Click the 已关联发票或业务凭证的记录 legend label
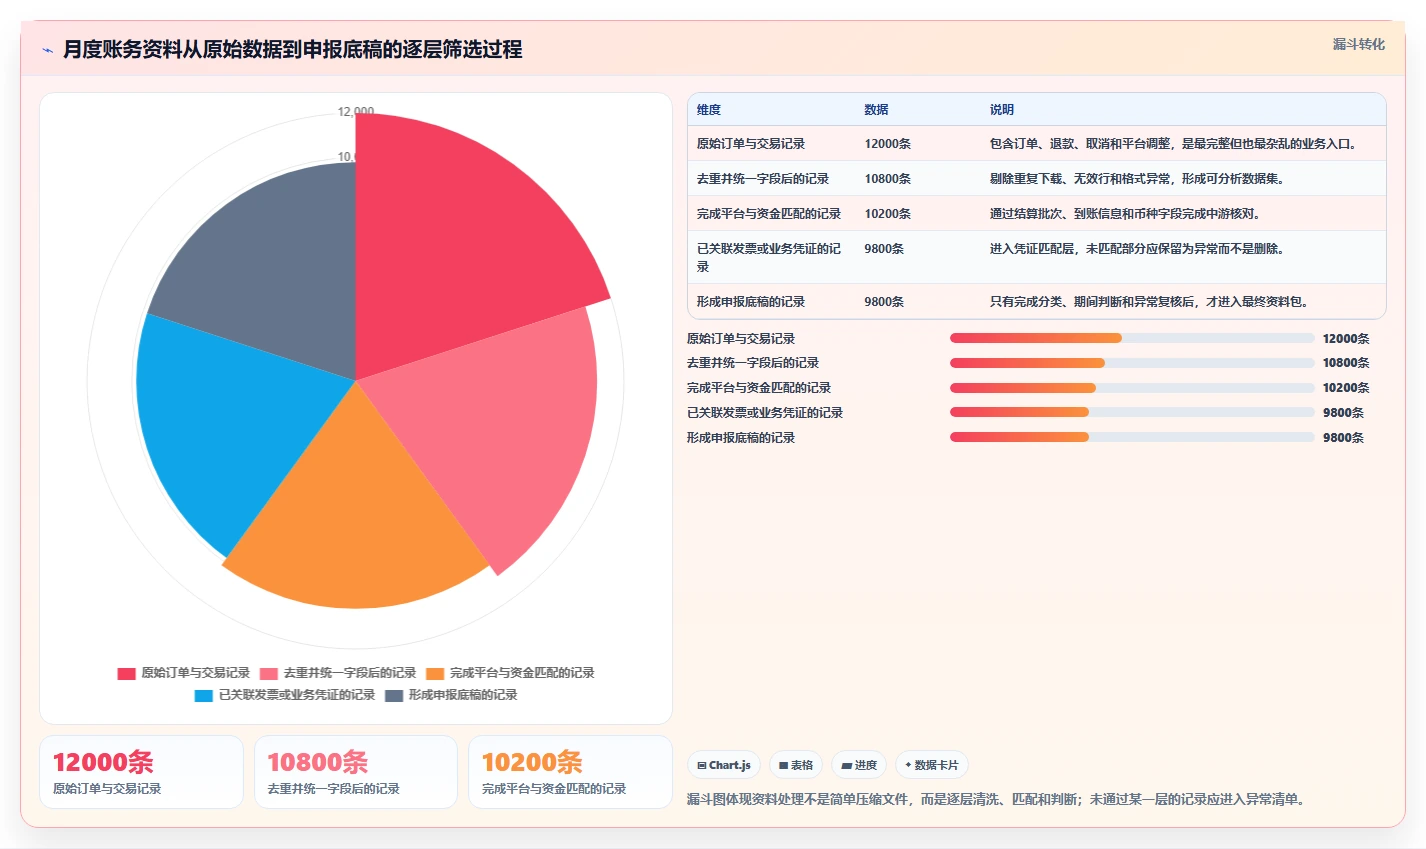Viewport: 1426px width, 849px height. [297, 695]
